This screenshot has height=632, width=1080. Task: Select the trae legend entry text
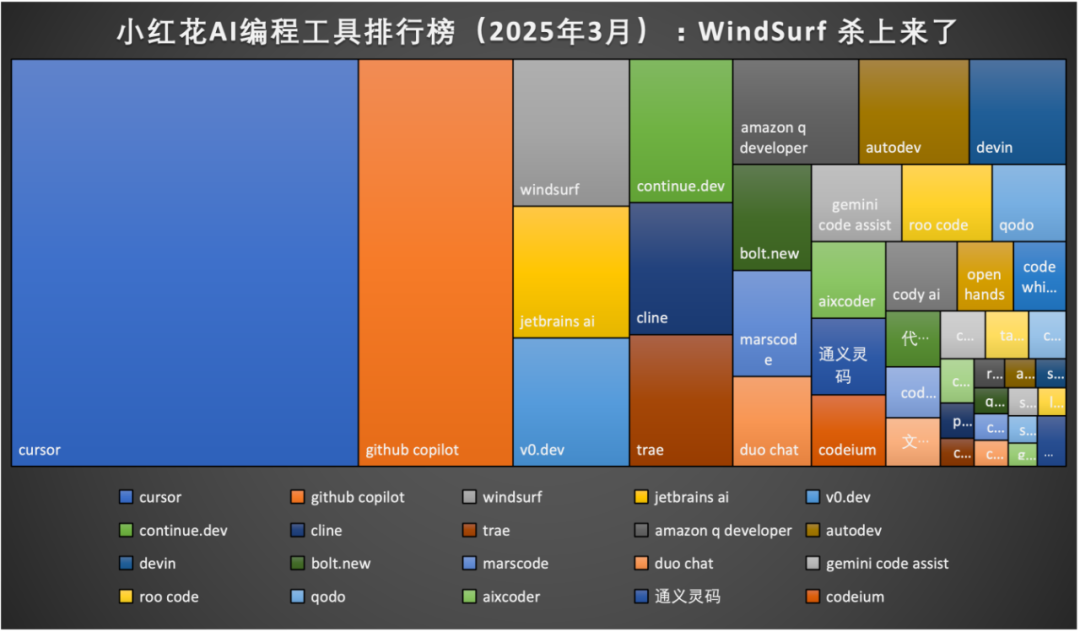[496, 530]
